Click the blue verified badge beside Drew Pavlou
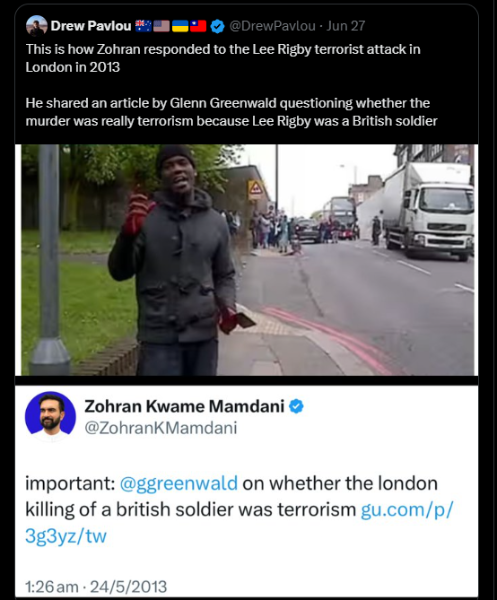Image resolution: width=497 pixels, height=600 pixels. [x=217, y=26]
